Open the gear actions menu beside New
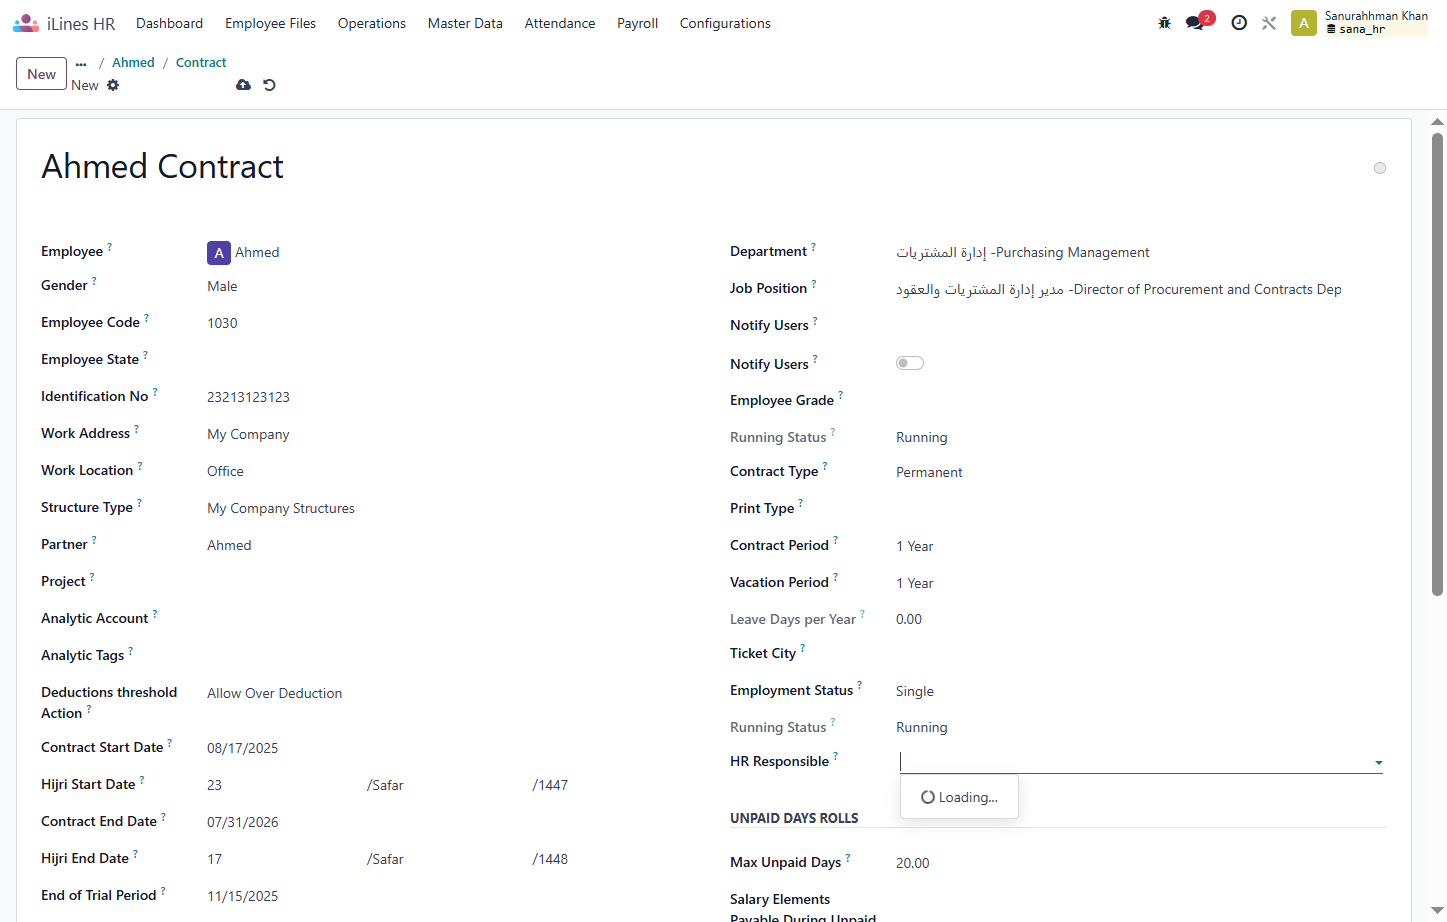The height and width of the screenshot is (922, 1447). click(113, 85)
